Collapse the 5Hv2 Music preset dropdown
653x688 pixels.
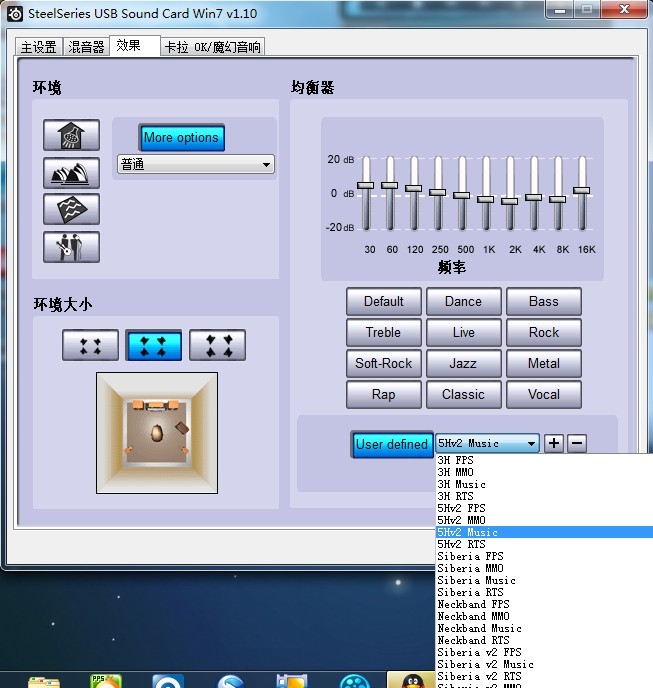(531, 444)
